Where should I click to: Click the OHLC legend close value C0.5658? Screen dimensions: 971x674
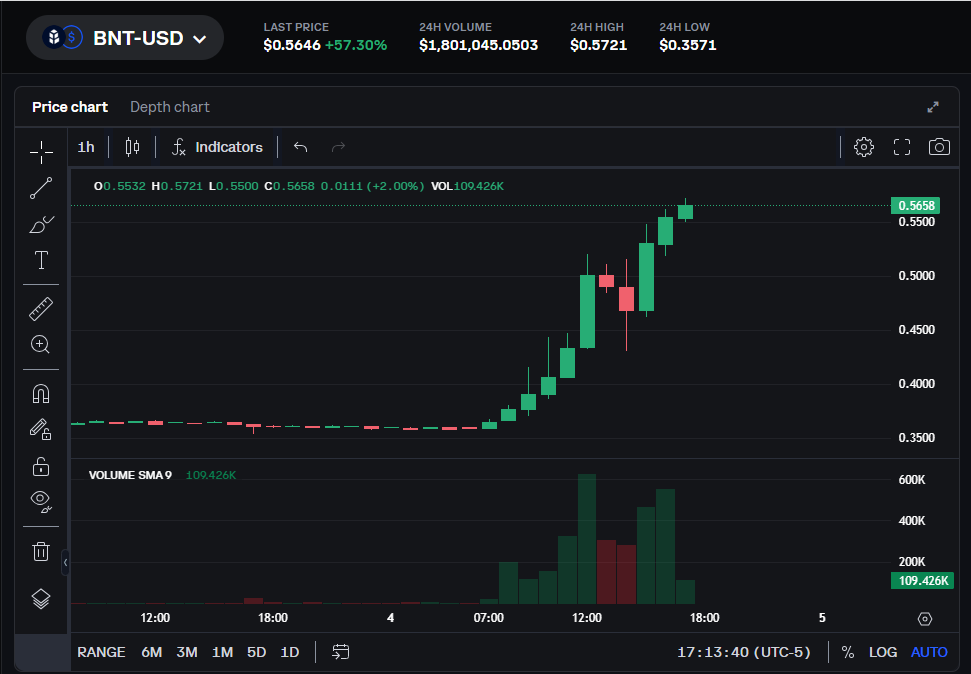(x=289, y=186)
